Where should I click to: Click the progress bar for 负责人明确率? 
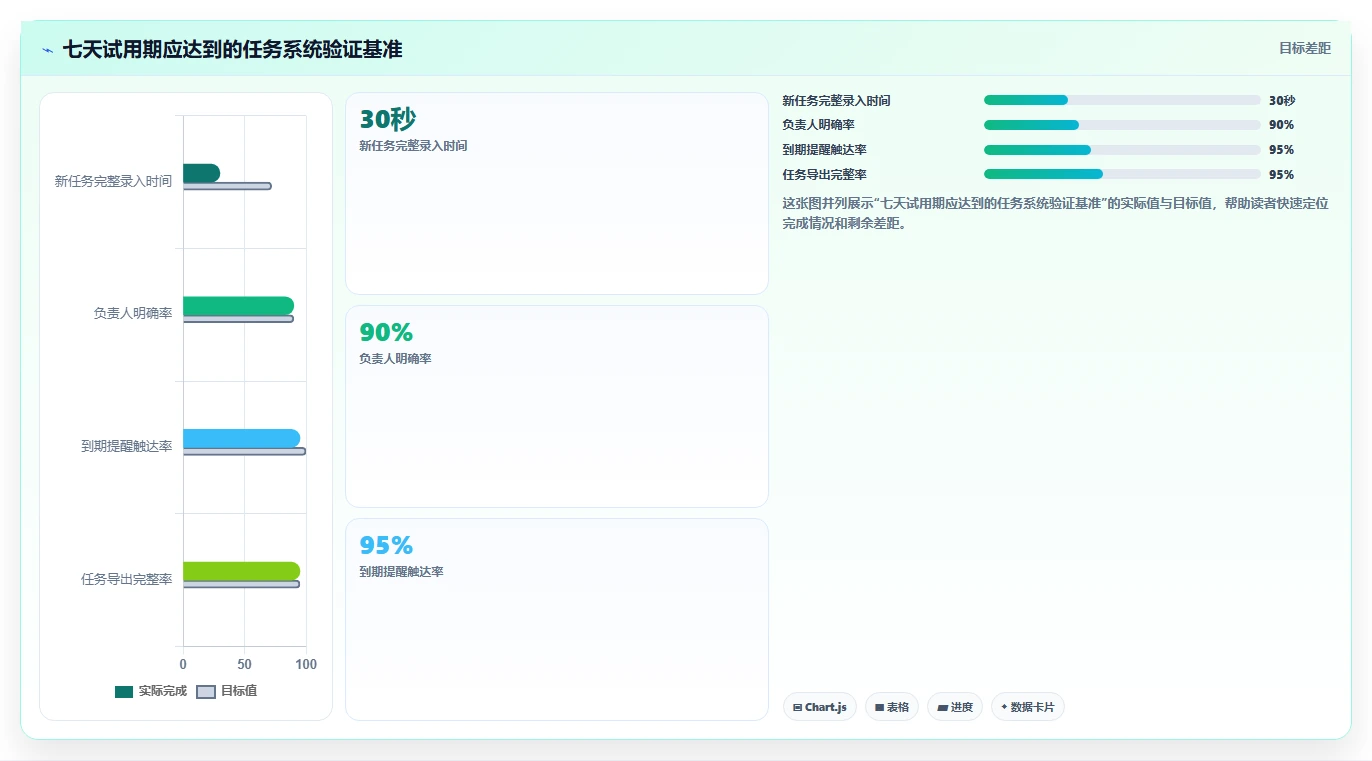point(1122,125)
